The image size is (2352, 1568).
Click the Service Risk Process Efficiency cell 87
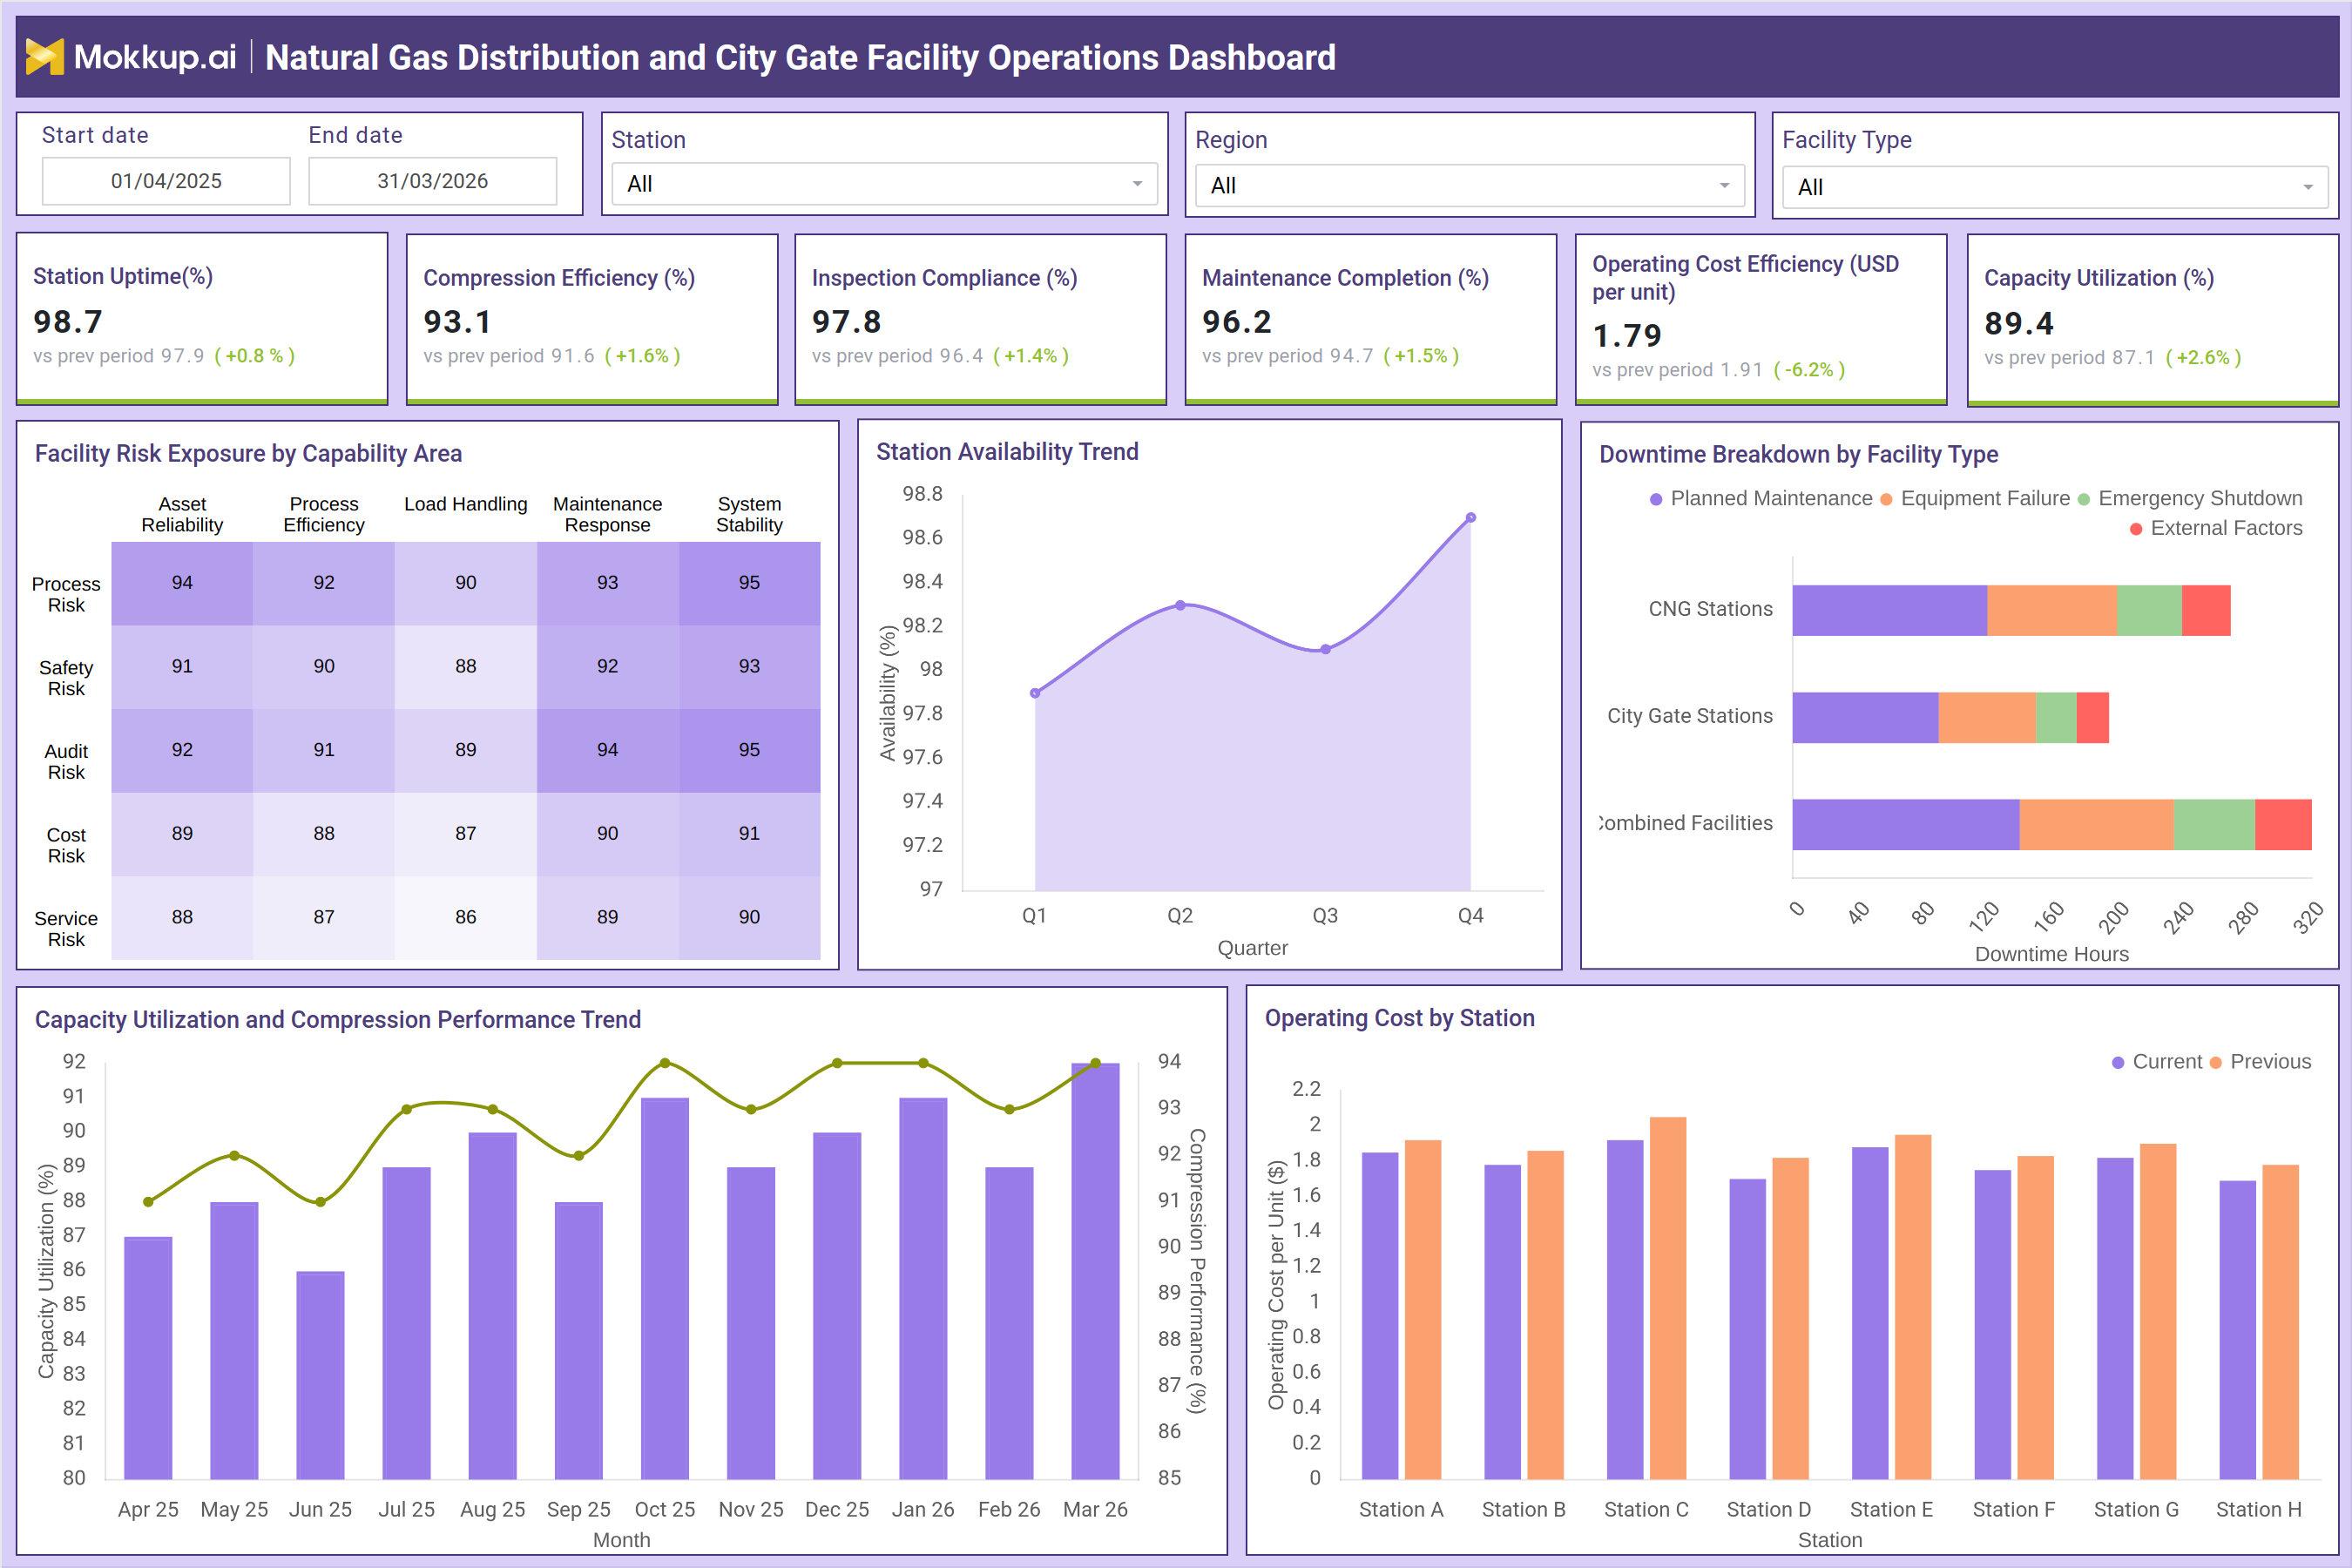(x=324, y=918)
